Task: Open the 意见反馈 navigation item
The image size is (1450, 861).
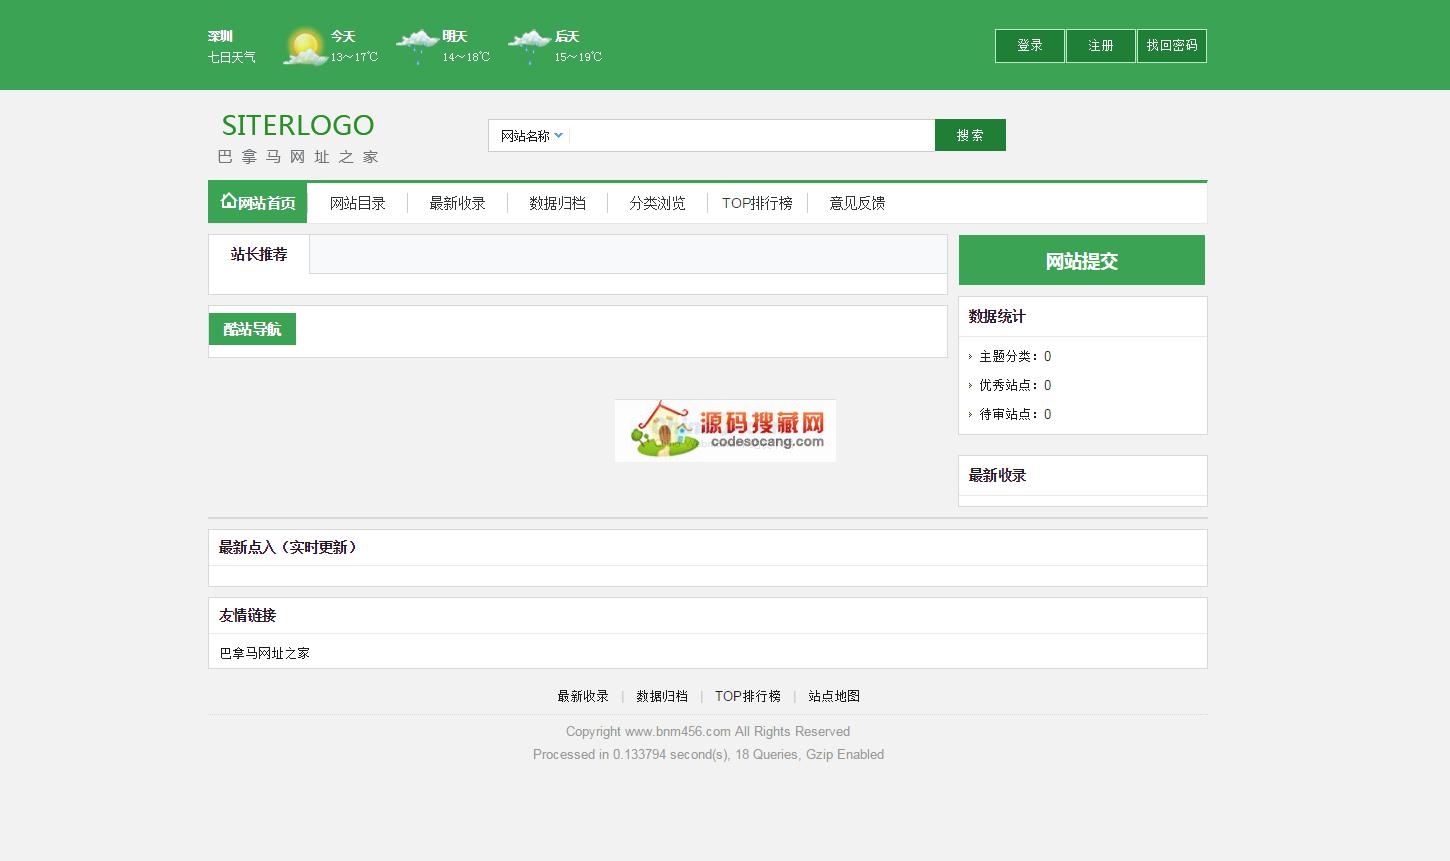Action: pos(857,203)
